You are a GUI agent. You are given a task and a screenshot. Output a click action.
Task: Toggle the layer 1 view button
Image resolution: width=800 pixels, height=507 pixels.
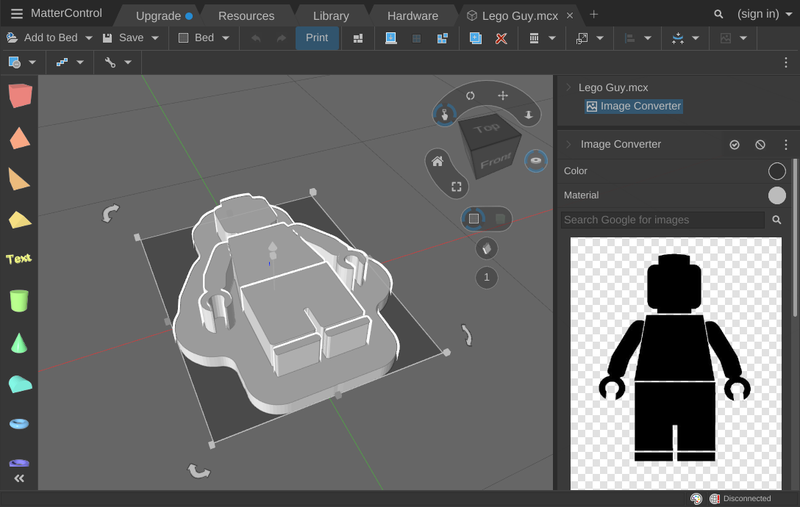(x=486, y=277)
